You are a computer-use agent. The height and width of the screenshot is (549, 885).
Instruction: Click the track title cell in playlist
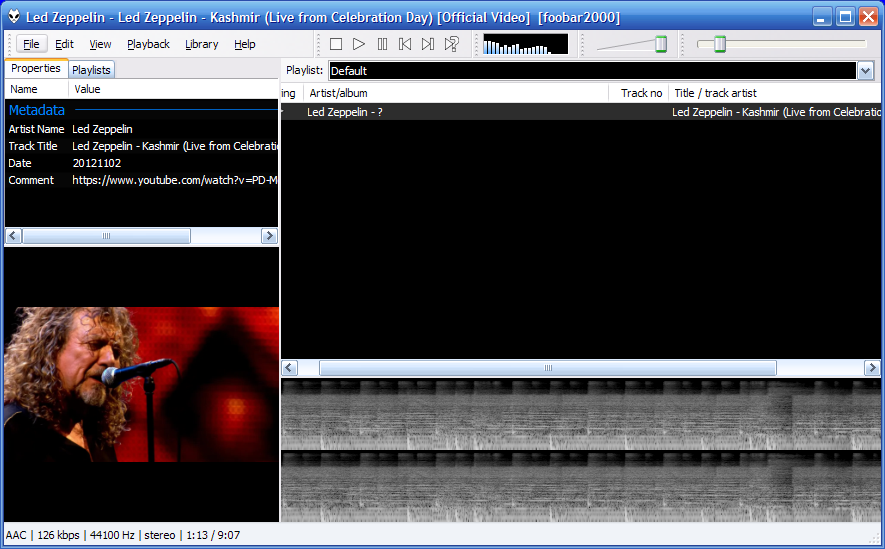coord(776,112)
